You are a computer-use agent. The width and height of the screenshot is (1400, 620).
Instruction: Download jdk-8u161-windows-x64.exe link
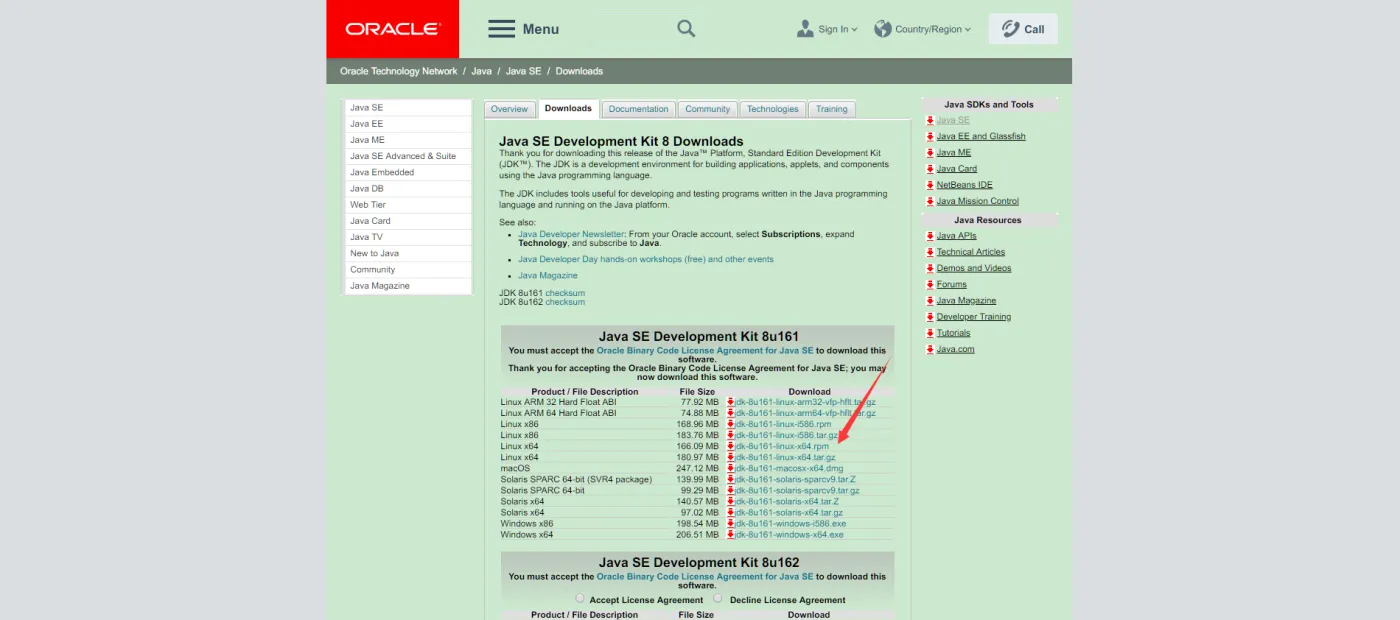(789, 534)
